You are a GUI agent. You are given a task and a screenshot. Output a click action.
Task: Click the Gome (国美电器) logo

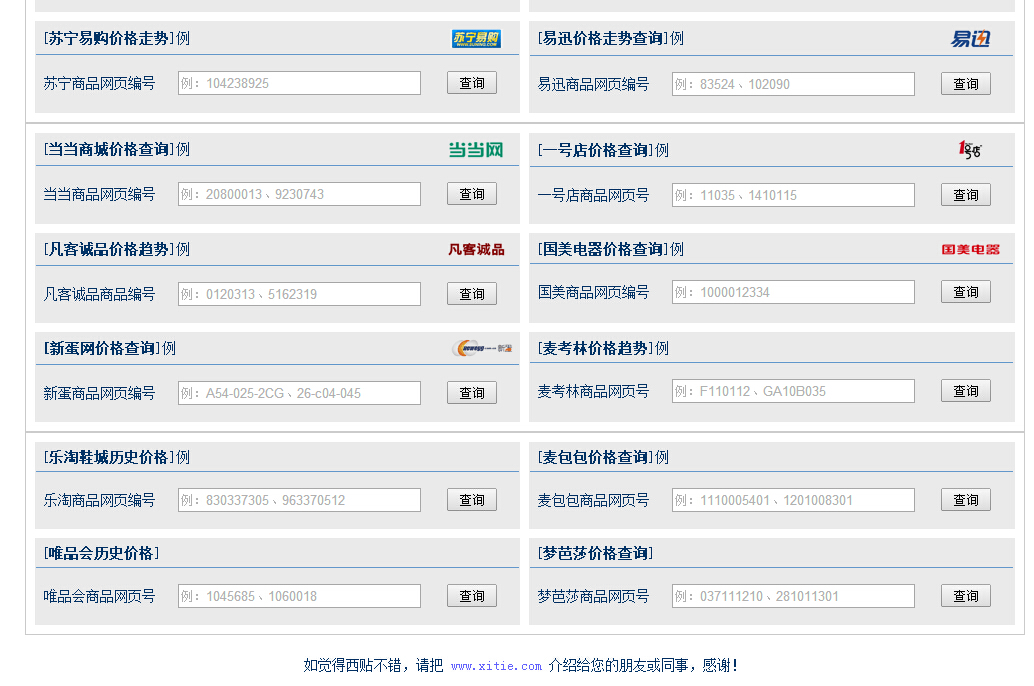(x=969, y=249)
